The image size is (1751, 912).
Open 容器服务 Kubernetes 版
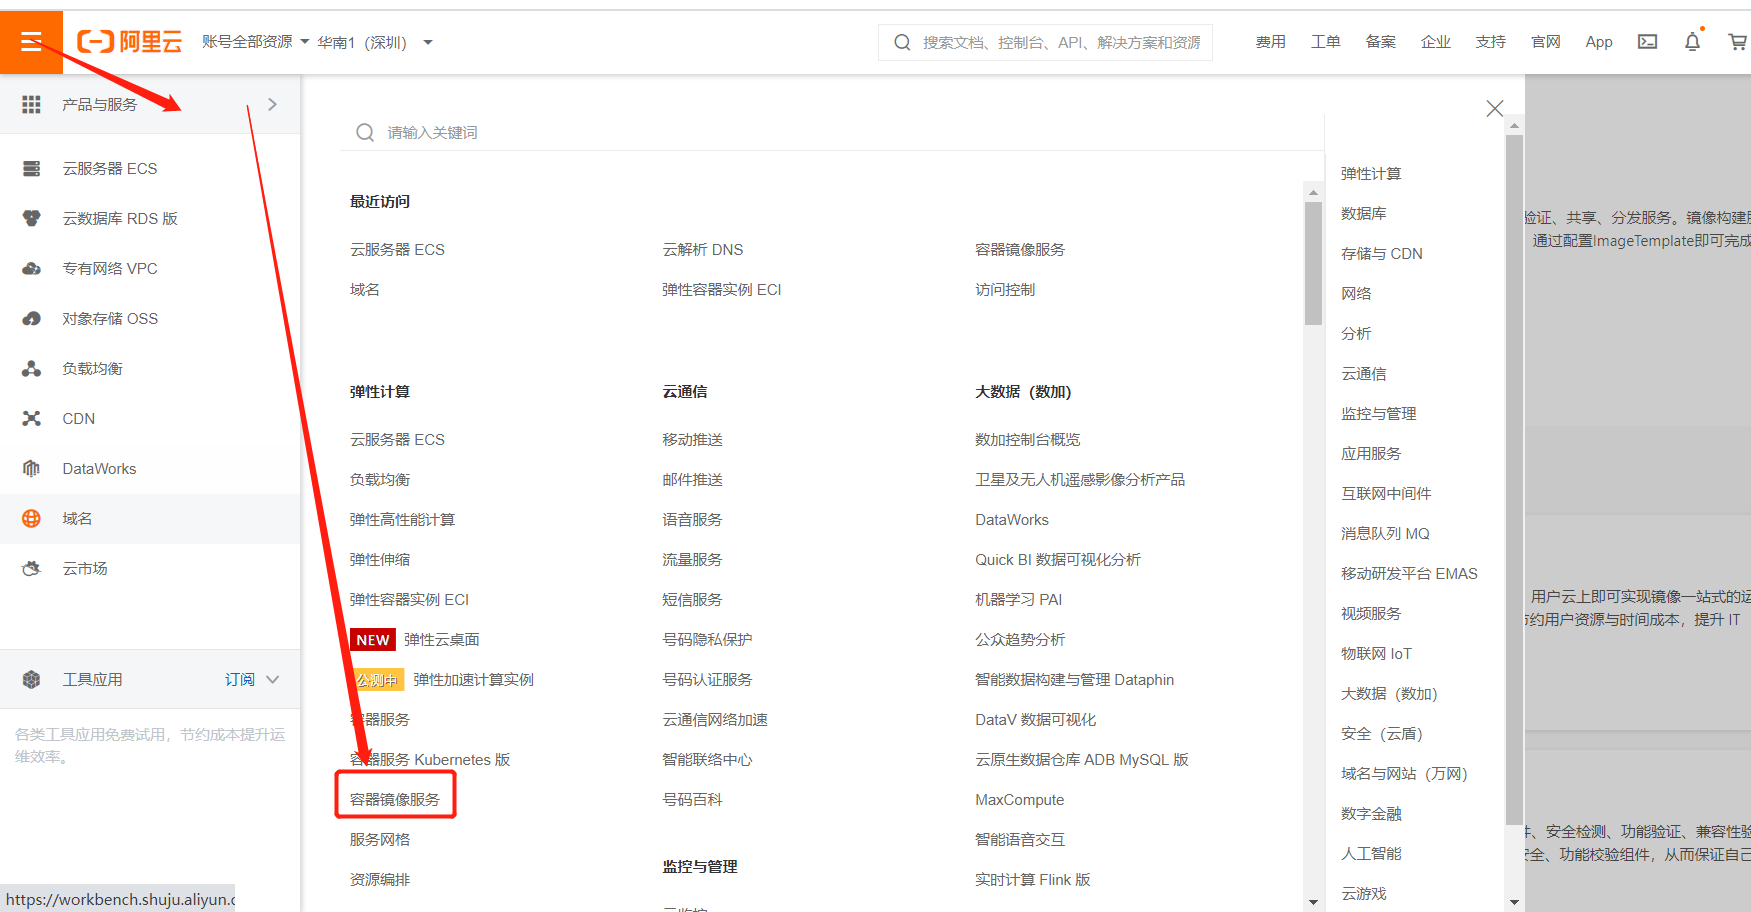tap(430, 760)
